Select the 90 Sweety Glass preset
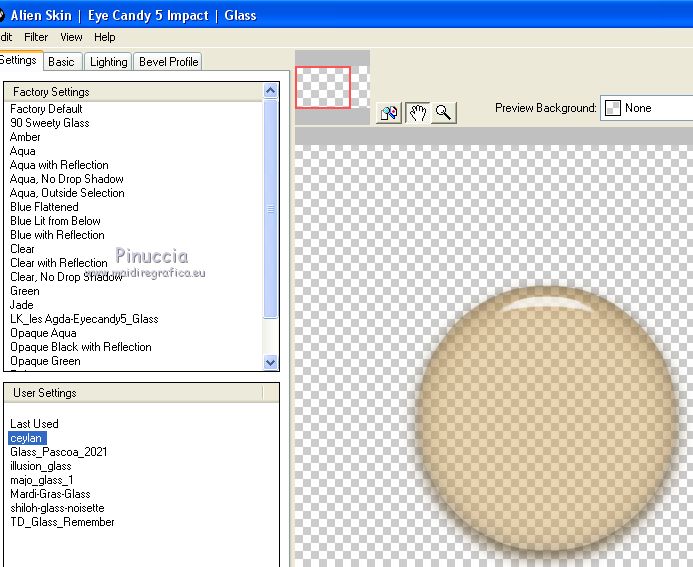Viewport: 693px width, 567px height. click(50, 123)
